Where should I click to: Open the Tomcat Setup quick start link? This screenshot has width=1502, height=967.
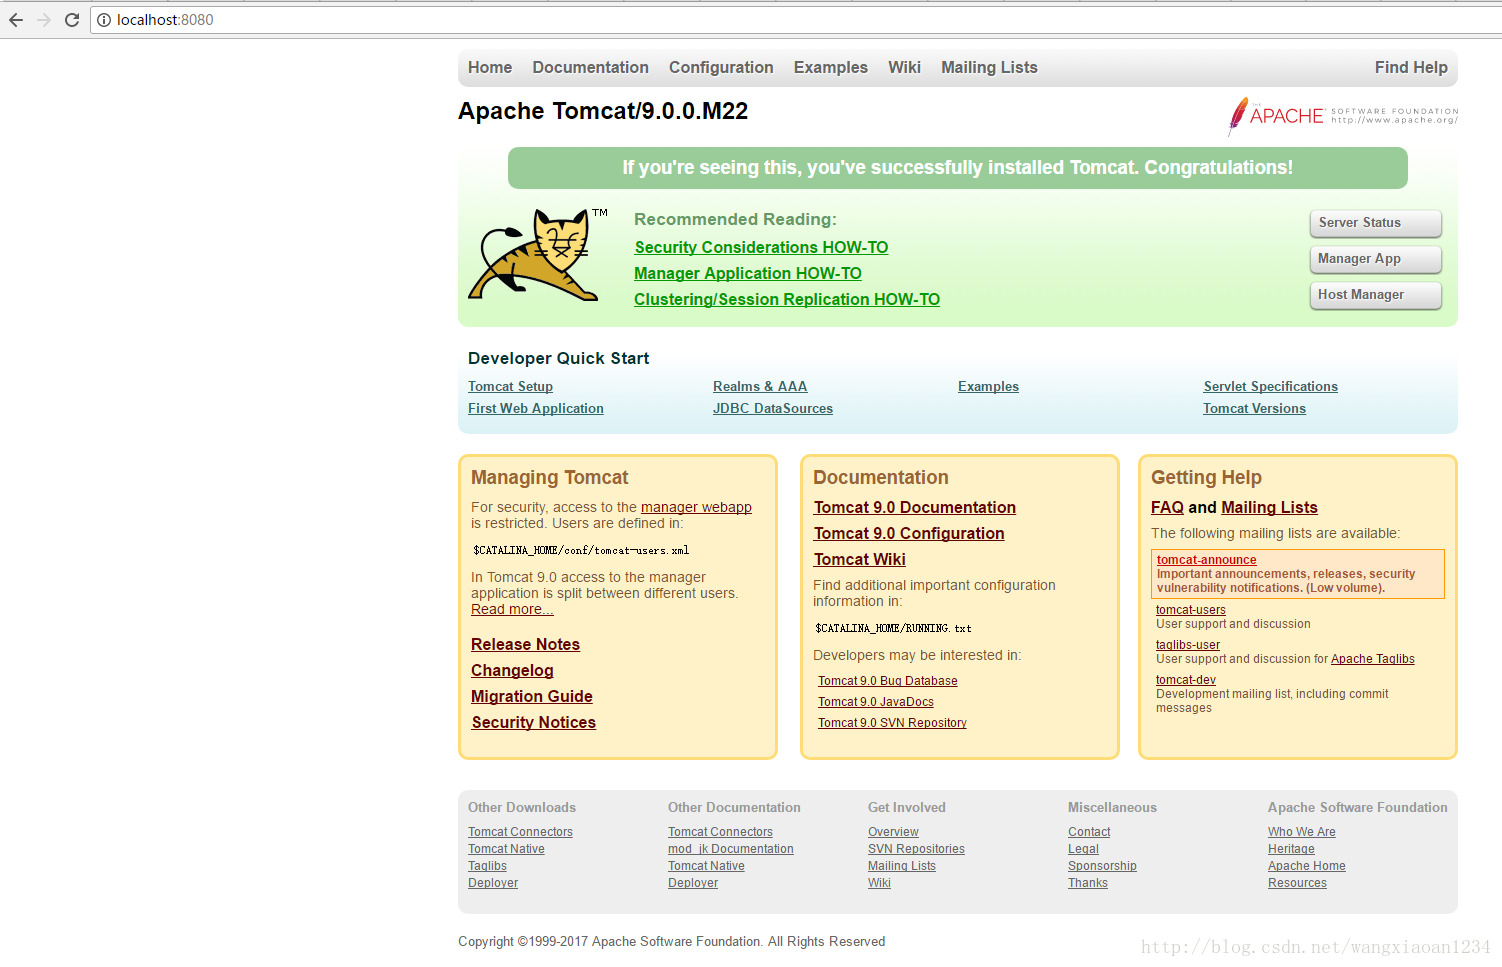click(x=510, y=387)
